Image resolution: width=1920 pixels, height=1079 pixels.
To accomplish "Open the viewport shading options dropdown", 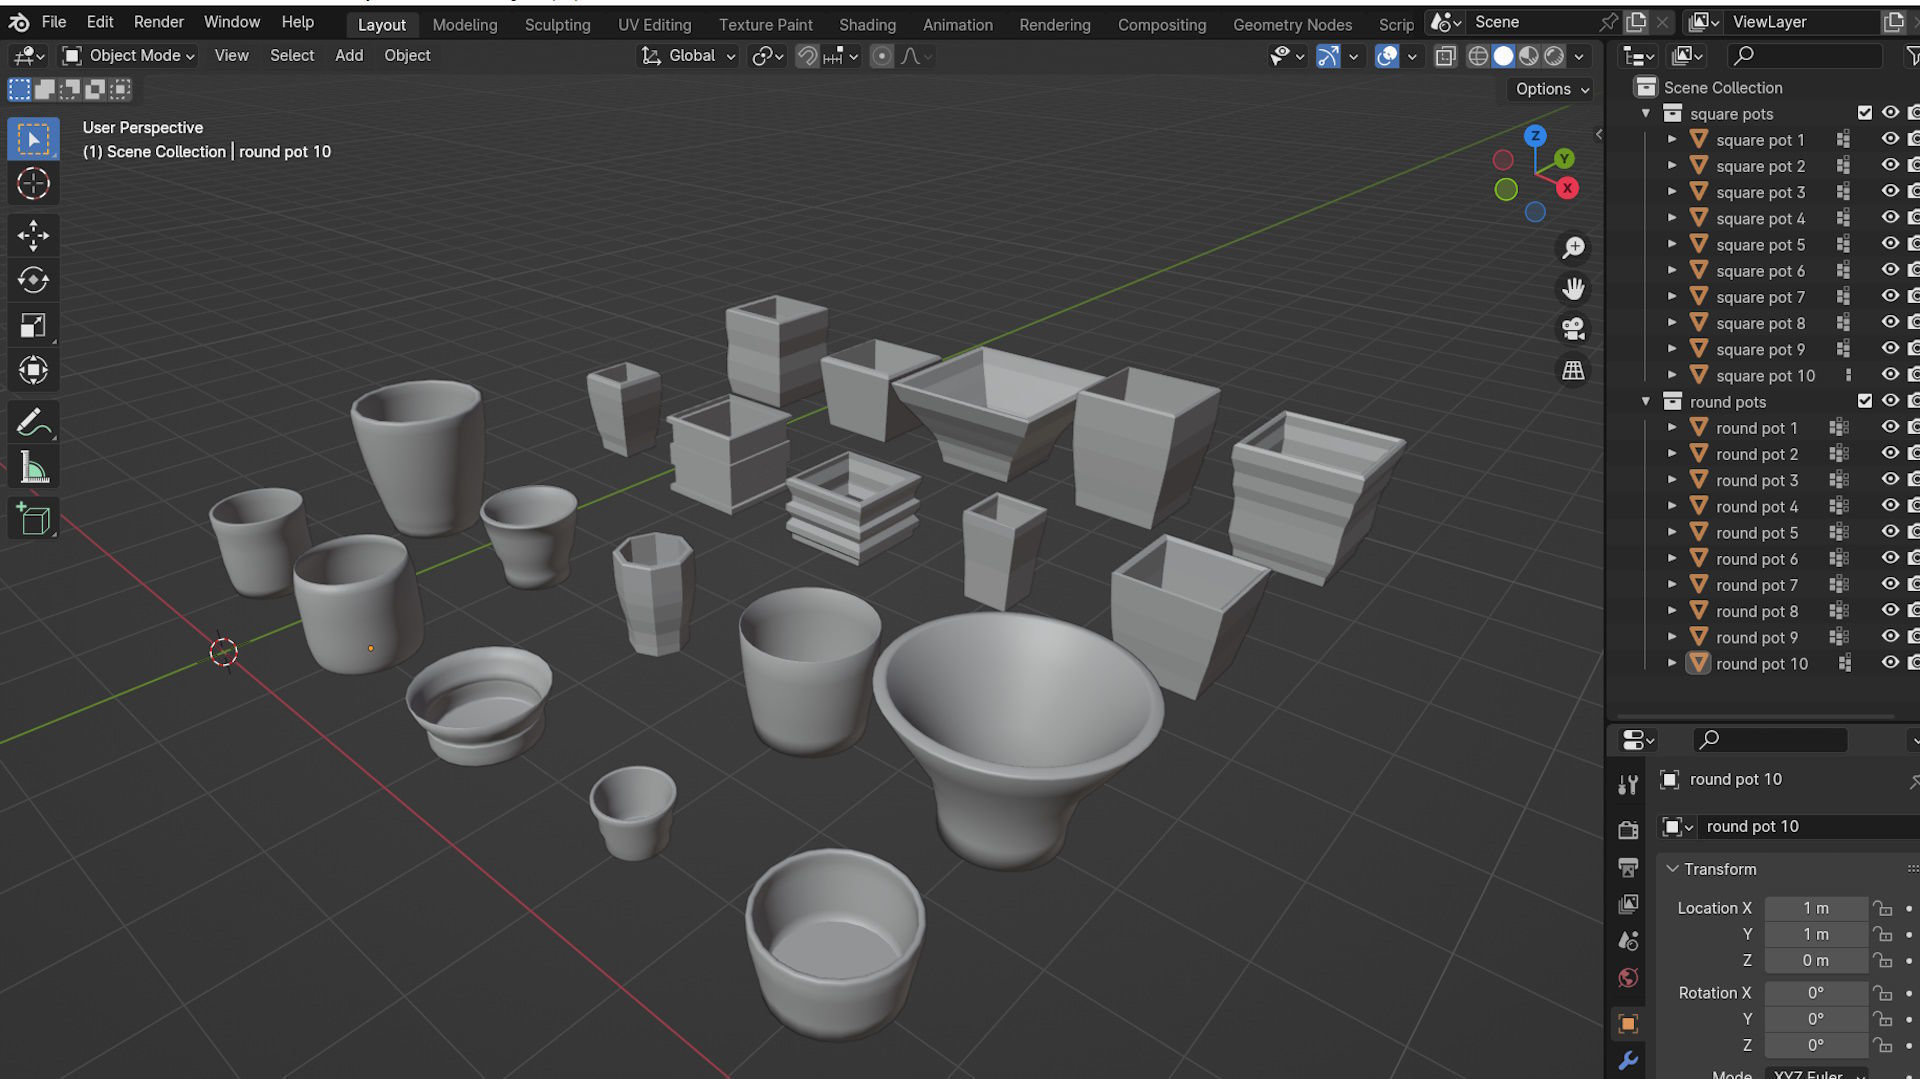I will click(1580, 56).
